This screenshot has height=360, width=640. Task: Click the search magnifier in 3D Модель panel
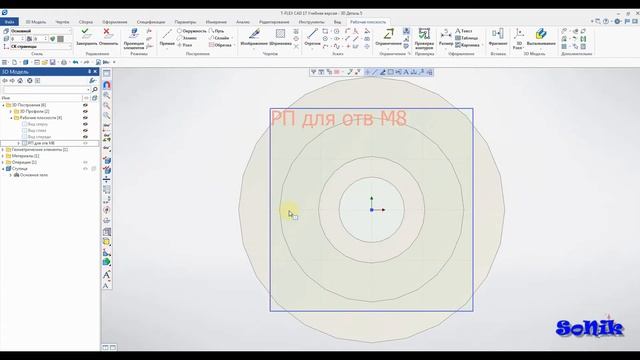[95, 89]
